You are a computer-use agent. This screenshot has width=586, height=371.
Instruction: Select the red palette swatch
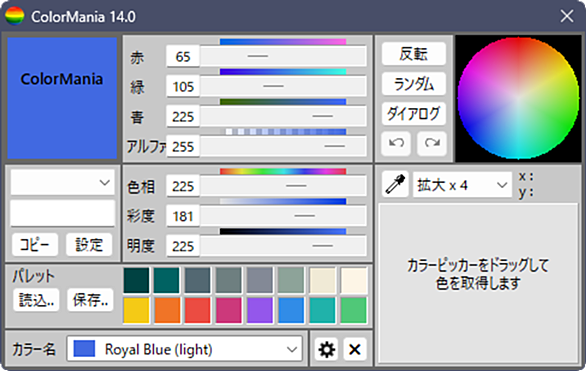198,310
